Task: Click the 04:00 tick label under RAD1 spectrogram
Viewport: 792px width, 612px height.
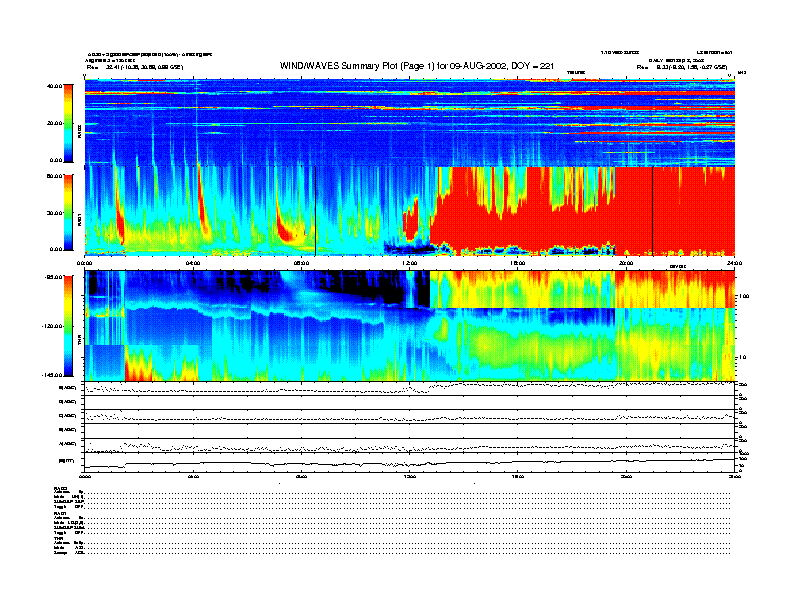Action: 193,263
